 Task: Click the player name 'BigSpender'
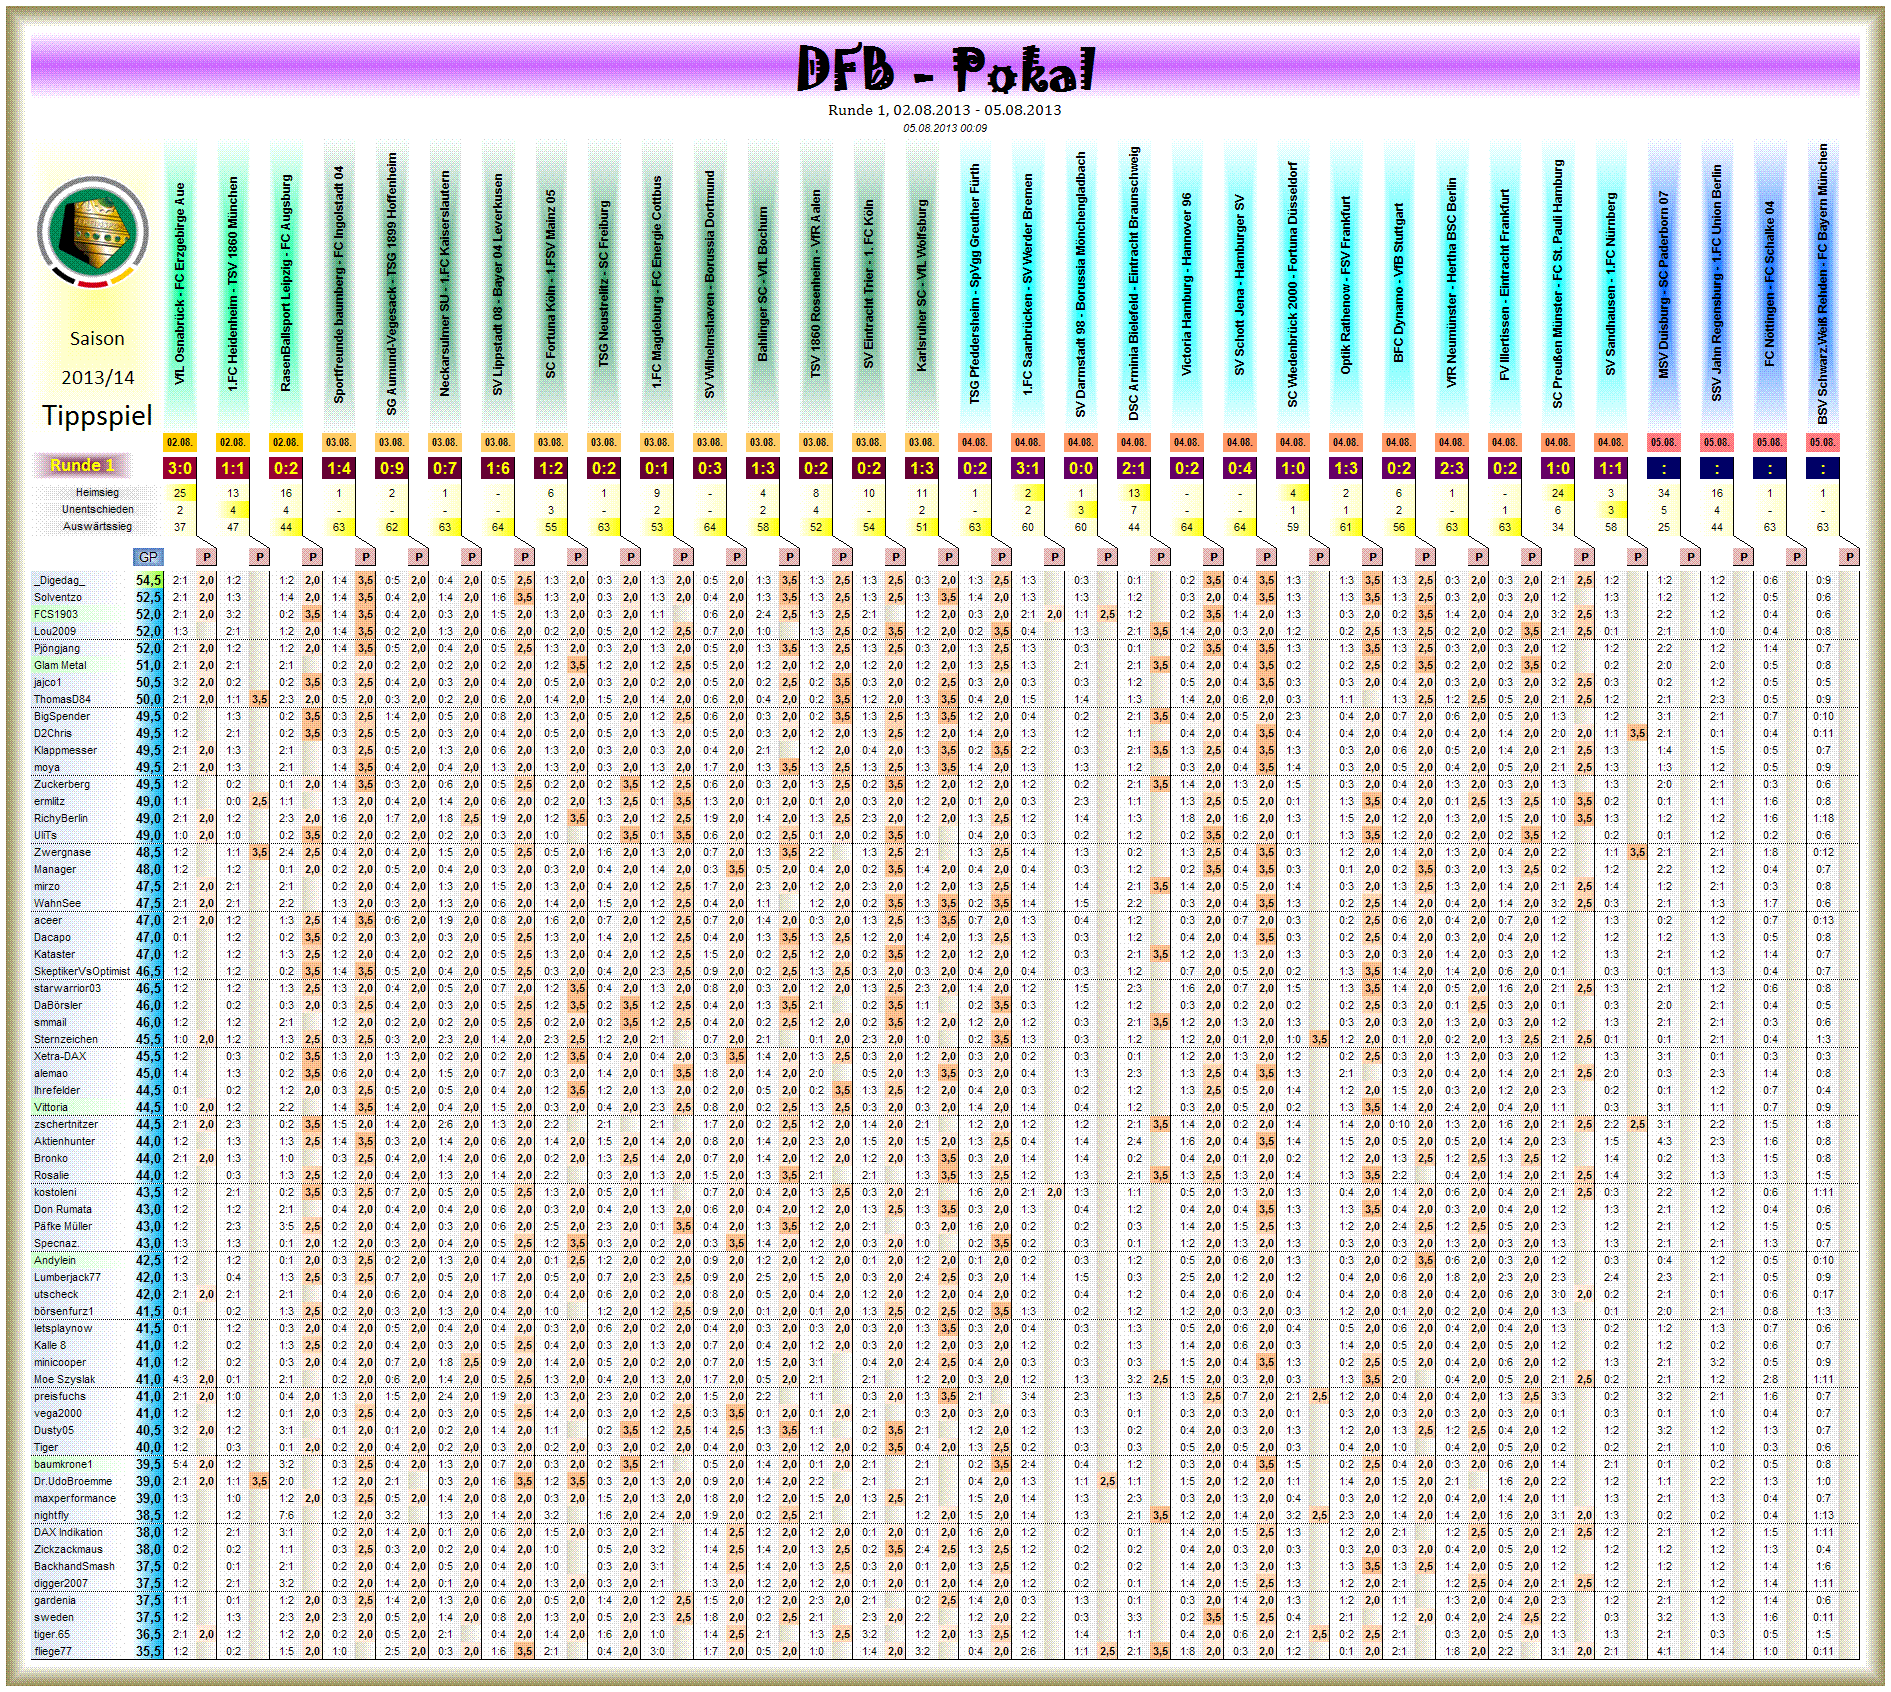click(62, 716)
